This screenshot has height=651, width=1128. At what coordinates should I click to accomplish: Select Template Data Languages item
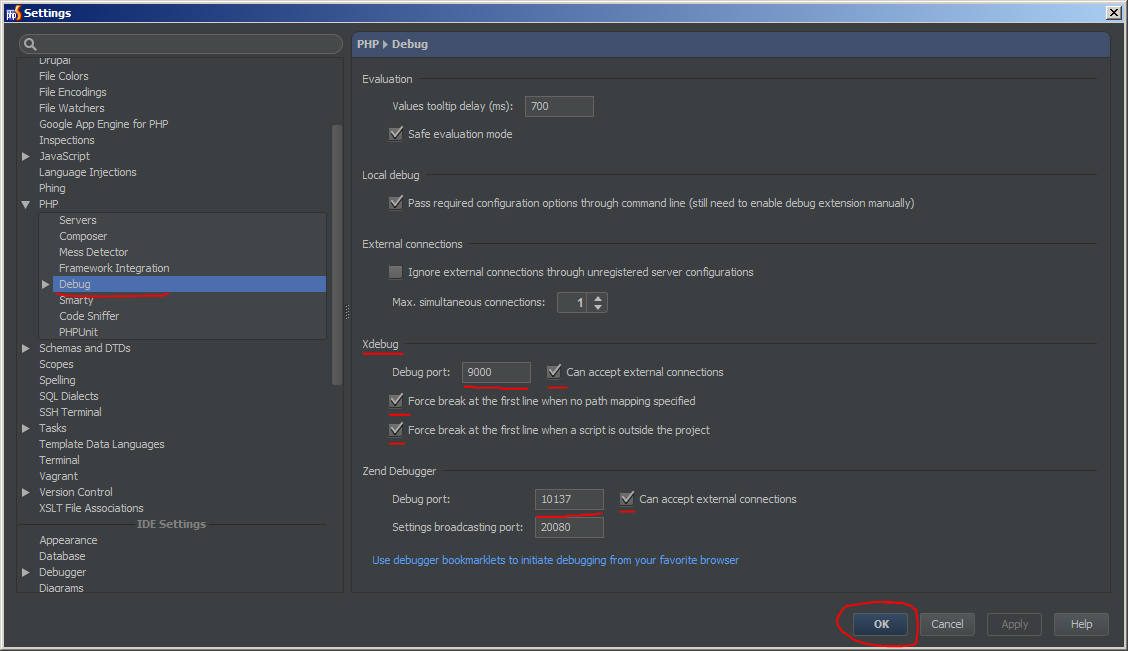[x=101, y=444]
